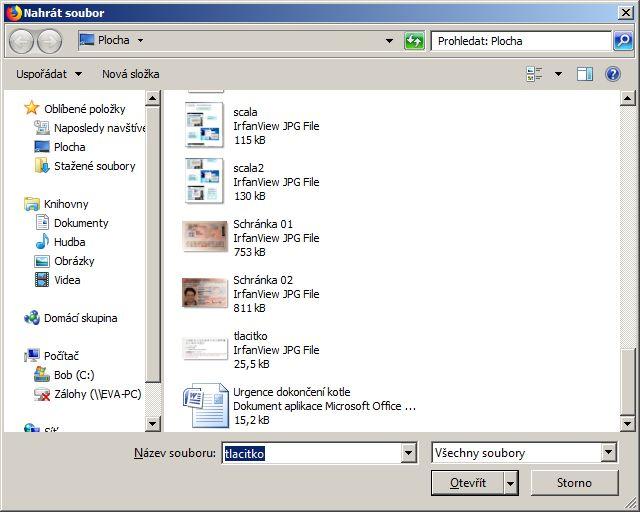Expand the Všechny soubory file type dropdown

(x=608, y=453)
